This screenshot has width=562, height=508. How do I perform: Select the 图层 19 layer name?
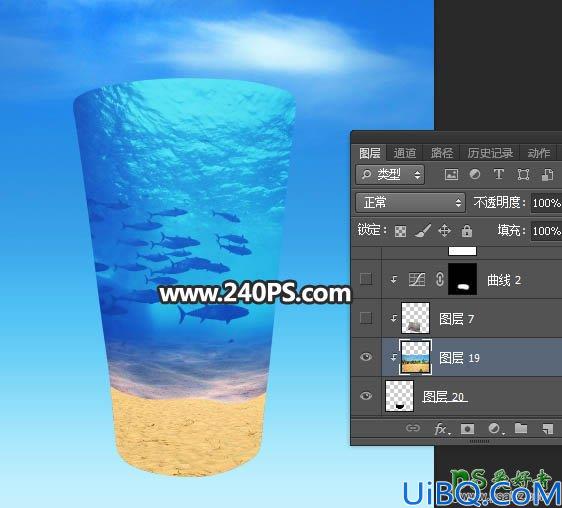[x=459, y=358]
